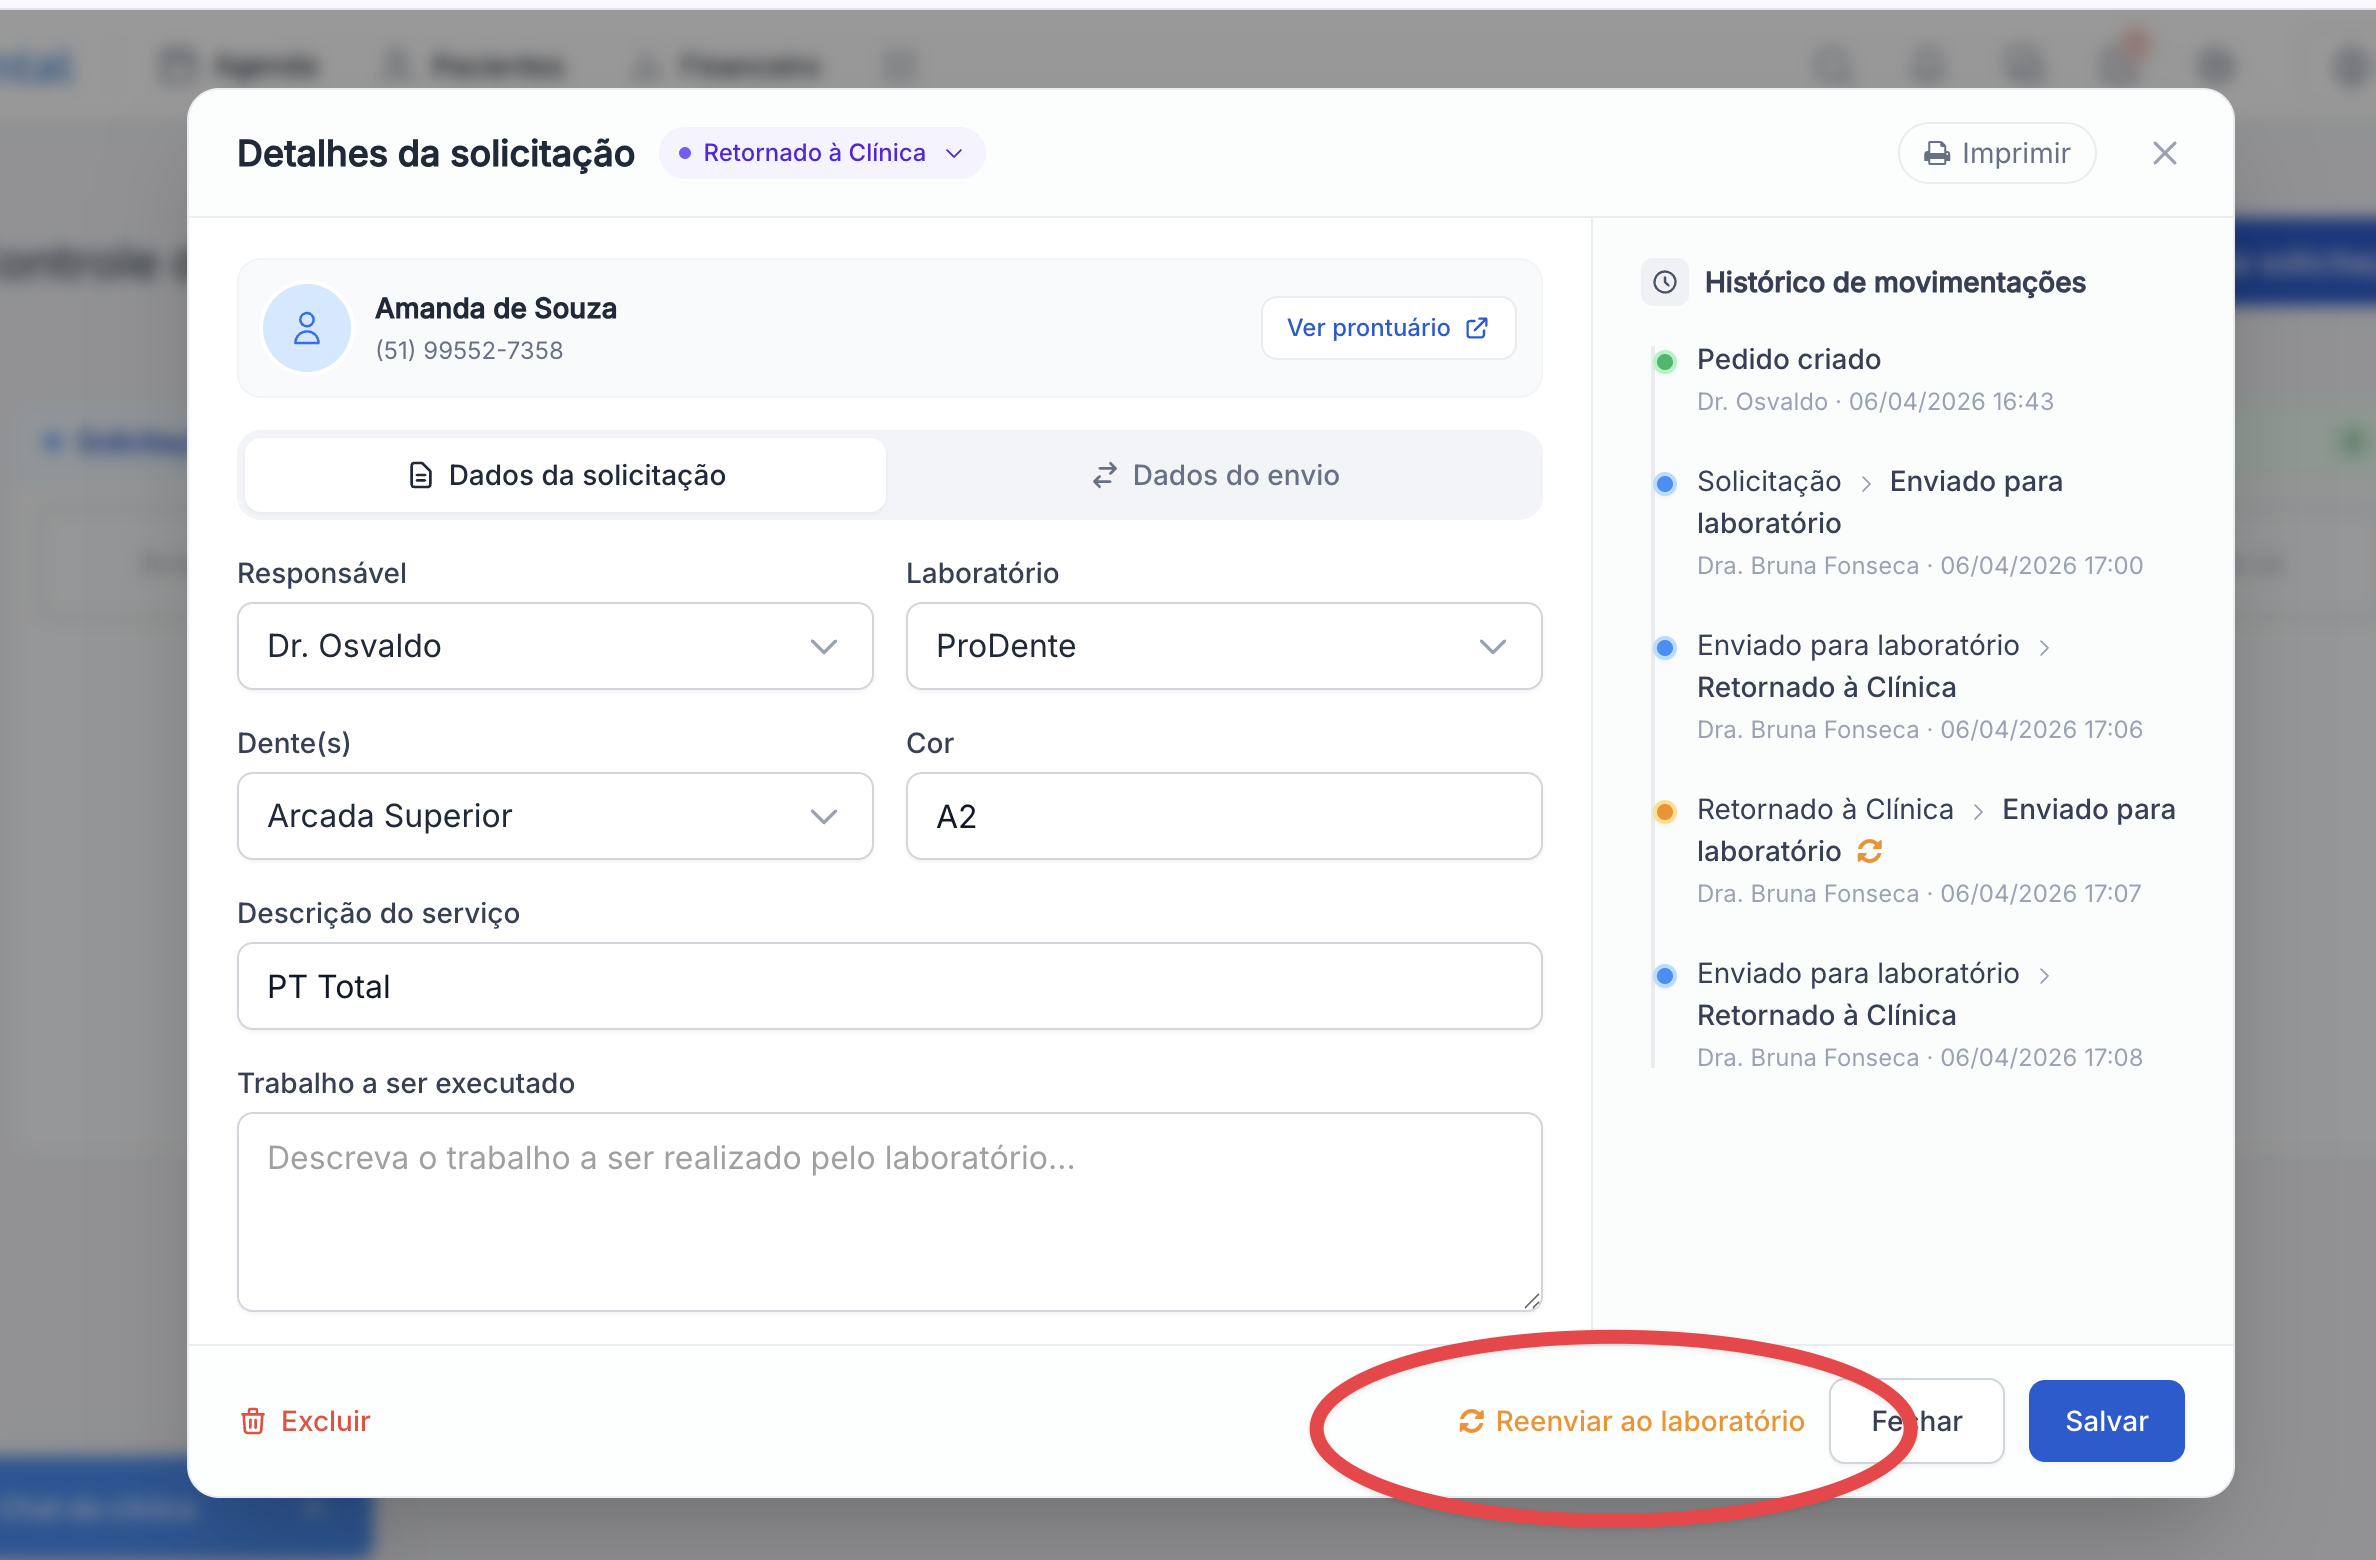This screenshot has height=1560, width=2376.
Task: Click the orange resend icon in history timeline
Action: pos(1869,851)
